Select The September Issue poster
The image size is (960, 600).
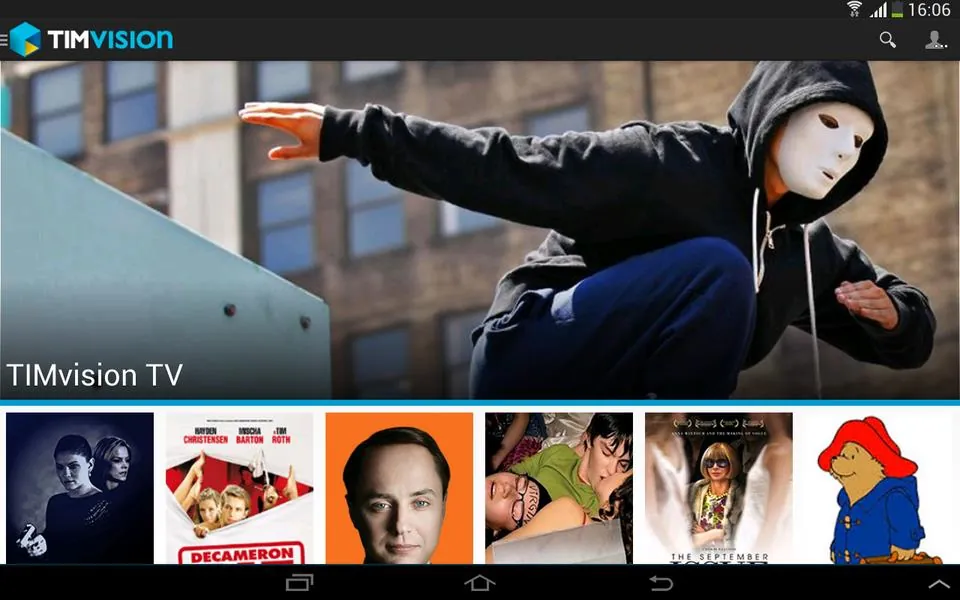point(719,488)
